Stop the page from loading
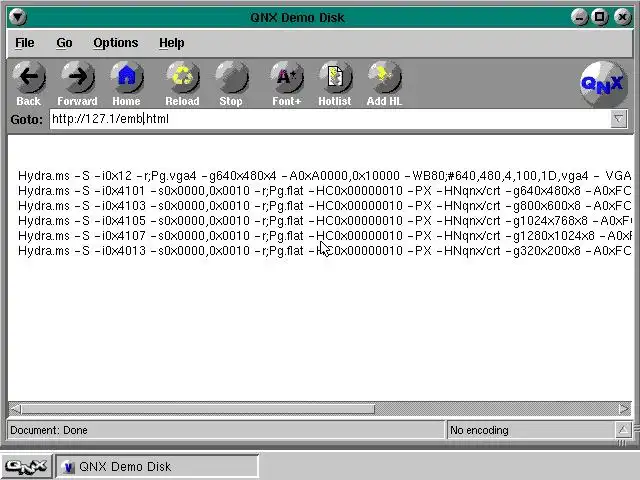Viewport: 640px width, 480px height. 231,84
